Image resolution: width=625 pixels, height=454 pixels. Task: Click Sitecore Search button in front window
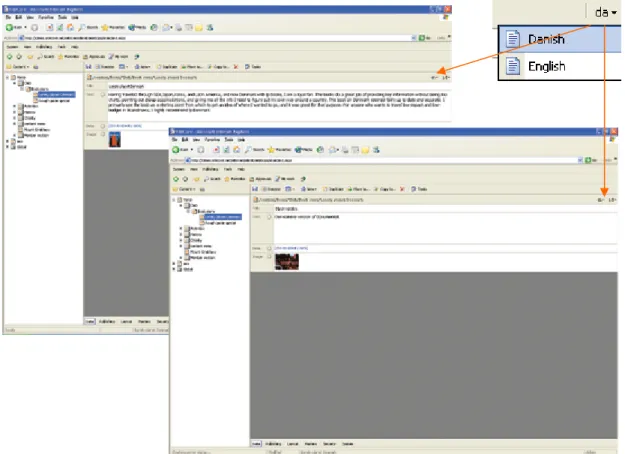[212, 179]
